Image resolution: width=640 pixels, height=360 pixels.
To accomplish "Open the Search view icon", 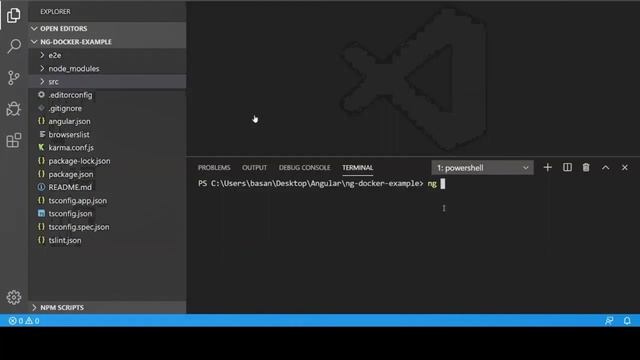I will 14,46.
